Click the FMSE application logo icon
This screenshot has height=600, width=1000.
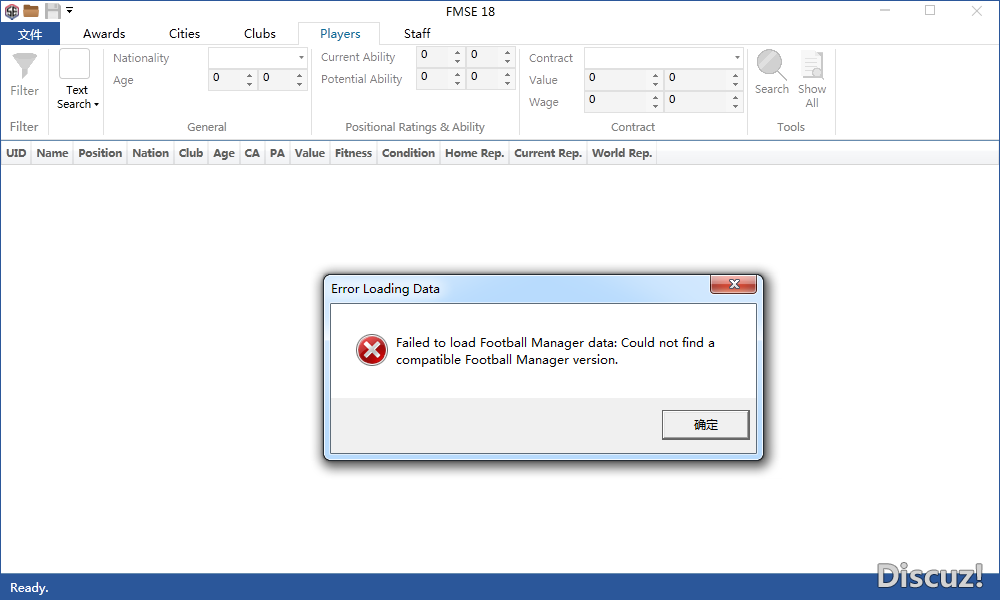[x=11, y=11]
